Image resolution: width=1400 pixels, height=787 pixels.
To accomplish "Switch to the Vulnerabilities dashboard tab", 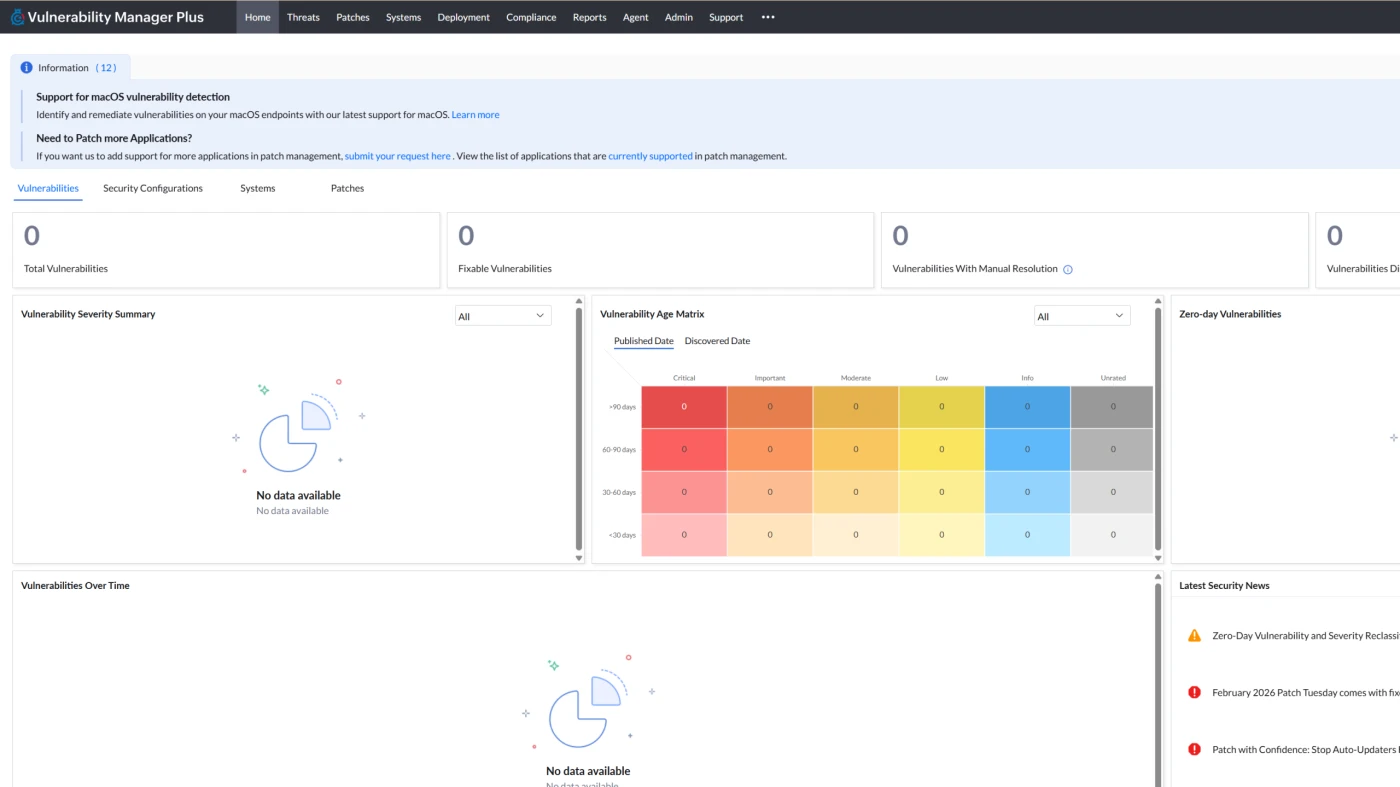I will 48,188.
